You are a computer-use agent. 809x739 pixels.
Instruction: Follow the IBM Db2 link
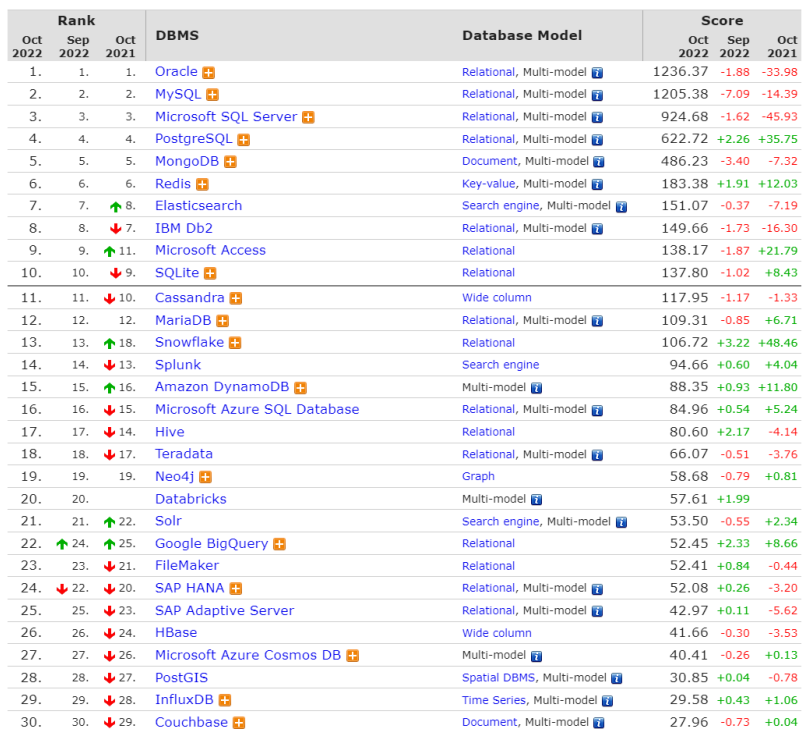[184, 228]
